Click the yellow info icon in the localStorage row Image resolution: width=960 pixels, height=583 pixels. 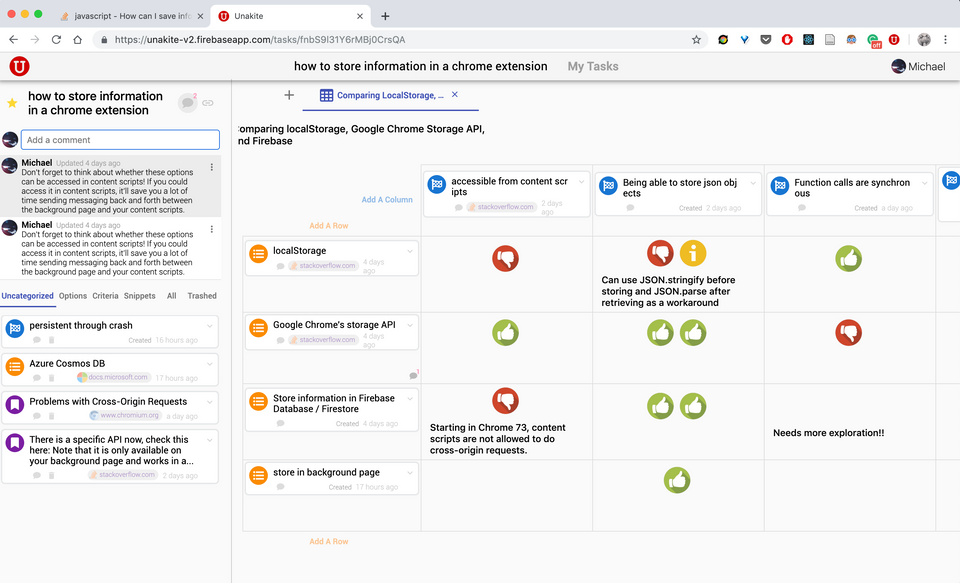[x=695, y=254]
